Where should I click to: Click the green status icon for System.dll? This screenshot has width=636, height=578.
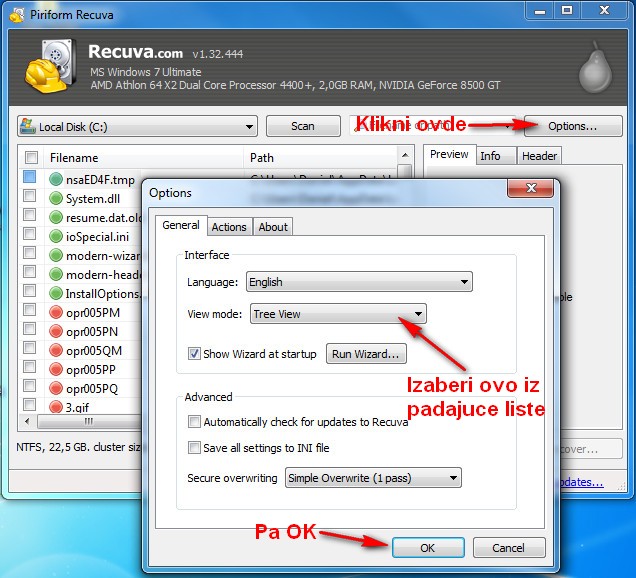click(56, 198)
